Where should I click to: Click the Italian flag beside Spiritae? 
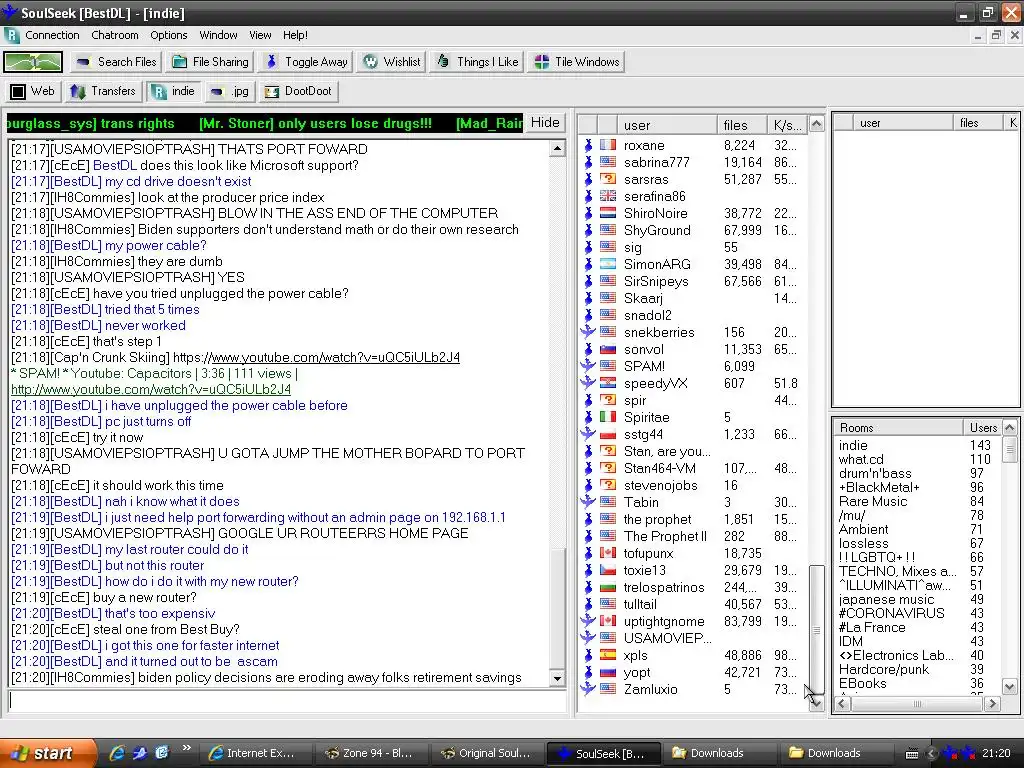[608, 417]
